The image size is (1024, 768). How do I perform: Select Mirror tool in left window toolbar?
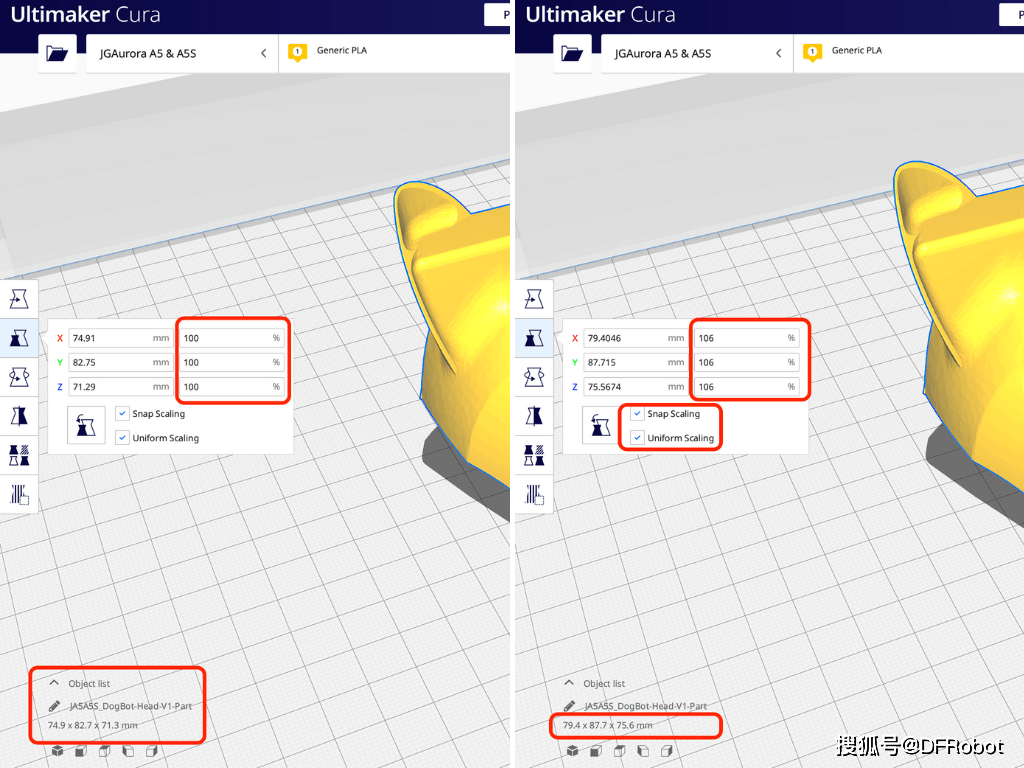(x=19, y=416)
